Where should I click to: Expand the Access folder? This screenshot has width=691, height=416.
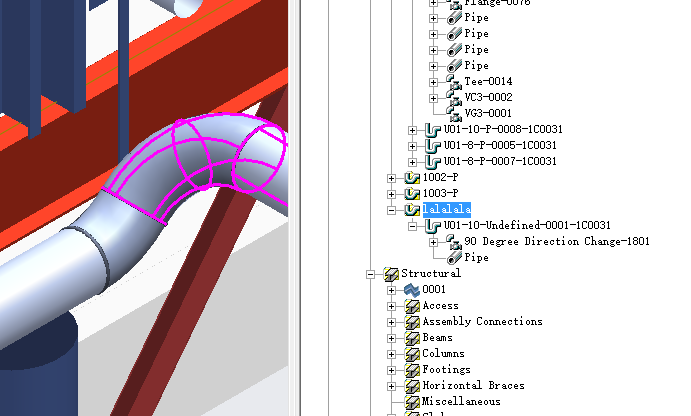click(391, 306)
